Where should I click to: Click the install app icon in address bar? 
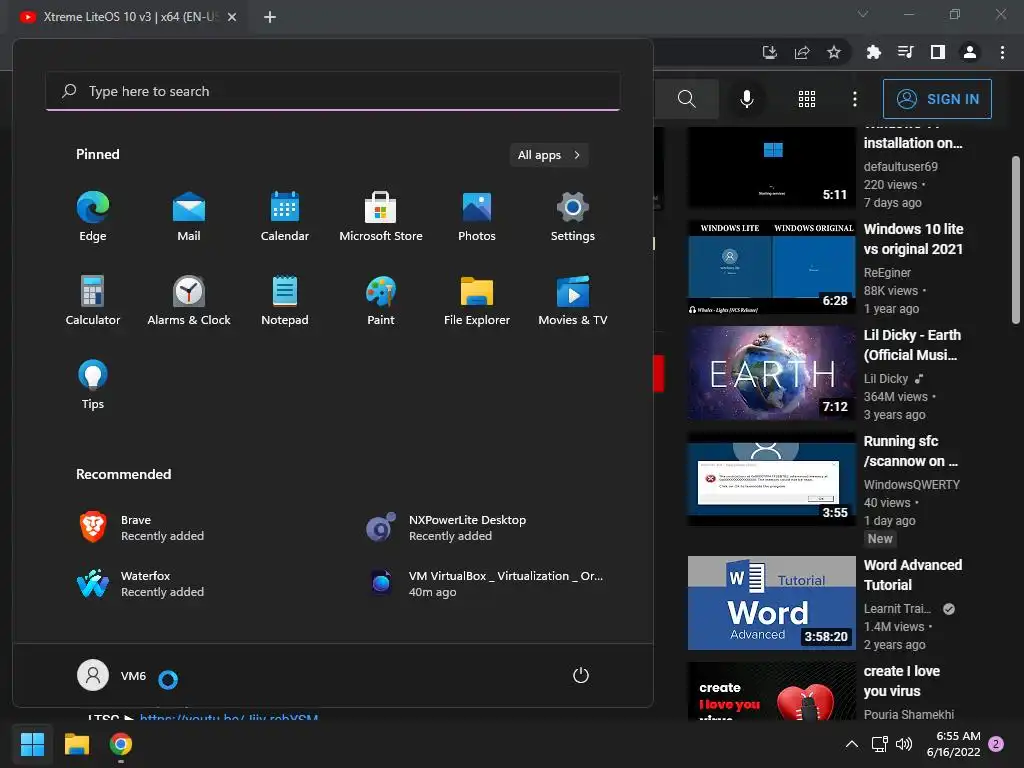click(x=770, y=52)
